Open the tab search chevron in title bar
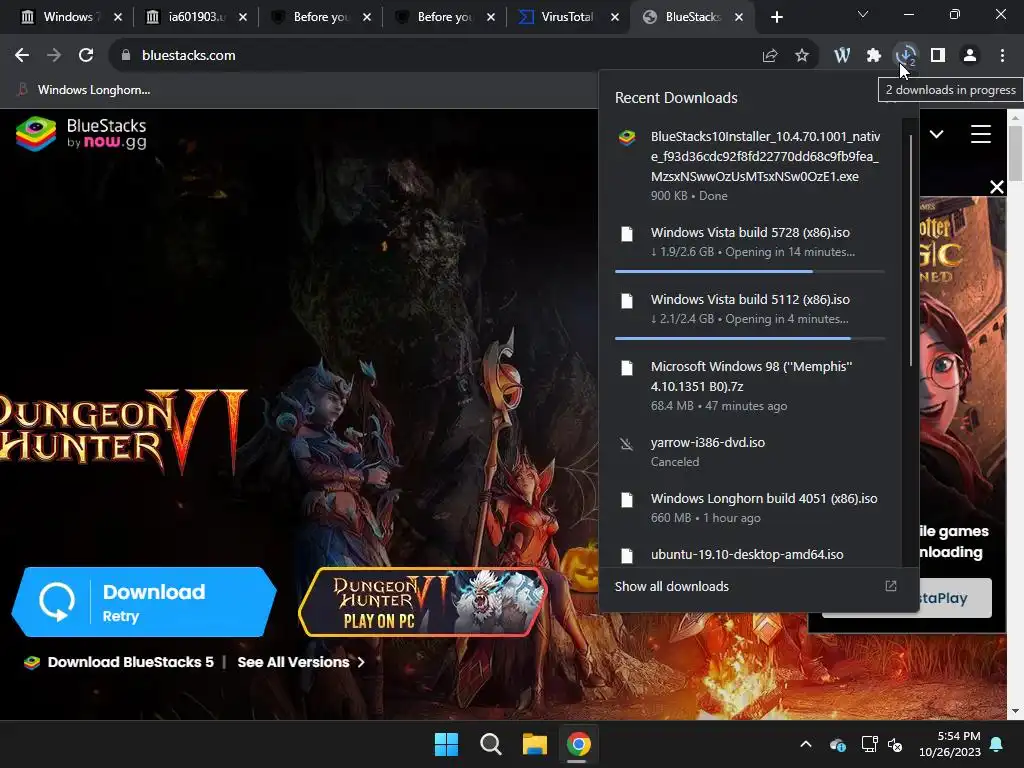Screen dimensions: 1024x768 coord(863,14)
